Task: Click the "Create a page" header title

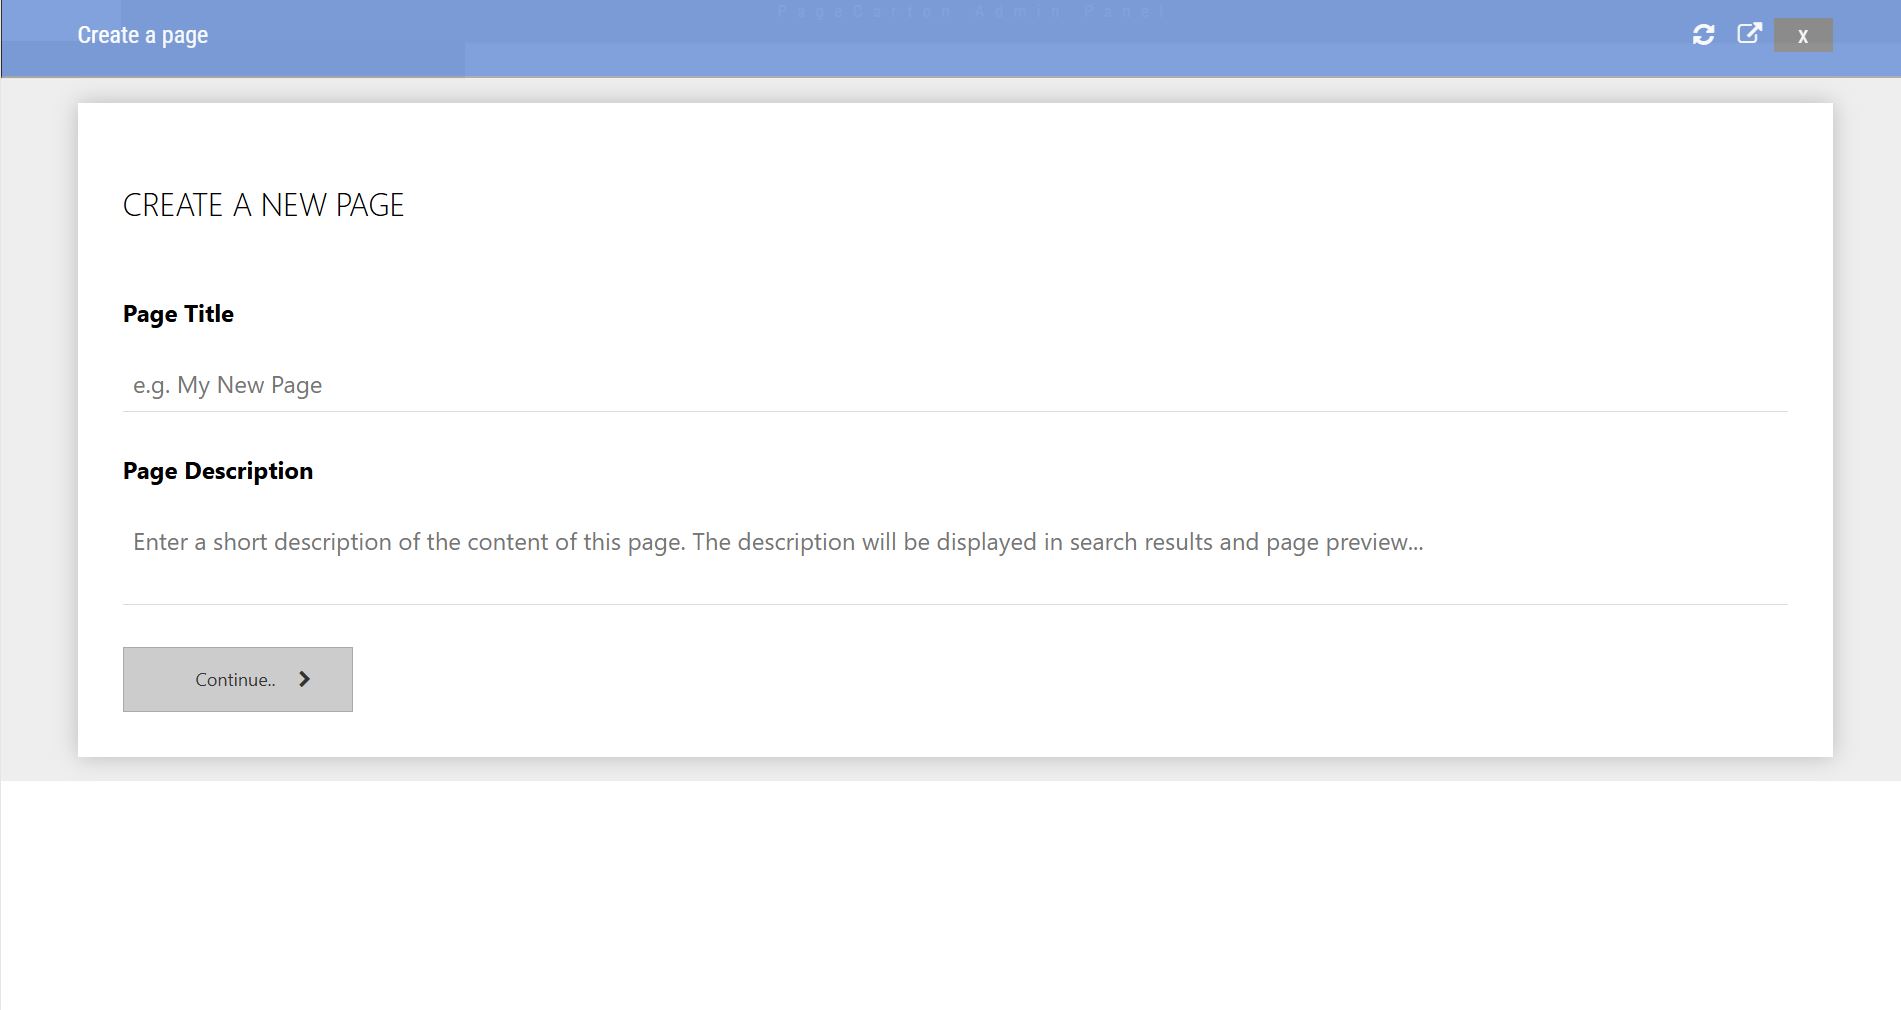Action: [x=142, y=35]
